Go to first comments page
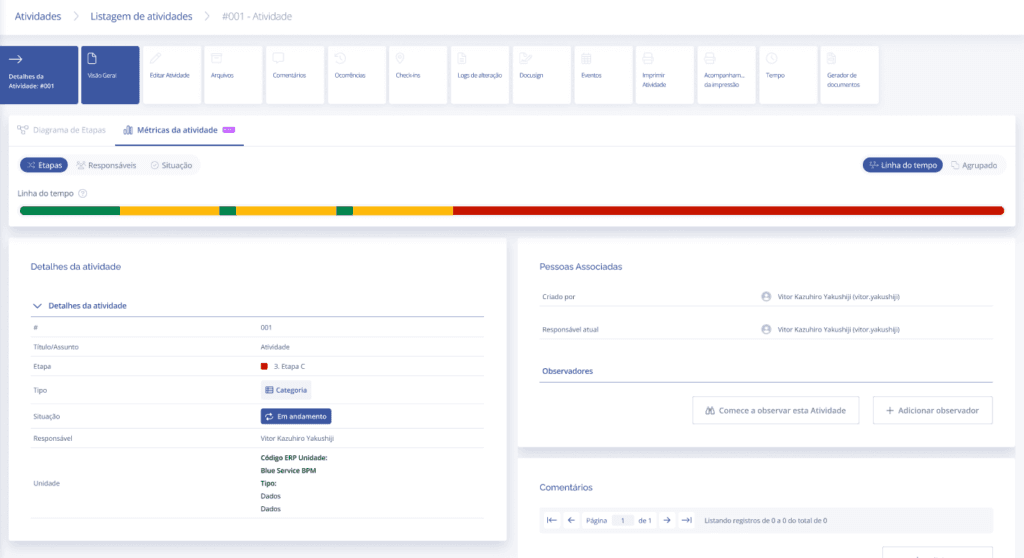The height and width of the screenshot is (558, 1024). coord(552,520)
